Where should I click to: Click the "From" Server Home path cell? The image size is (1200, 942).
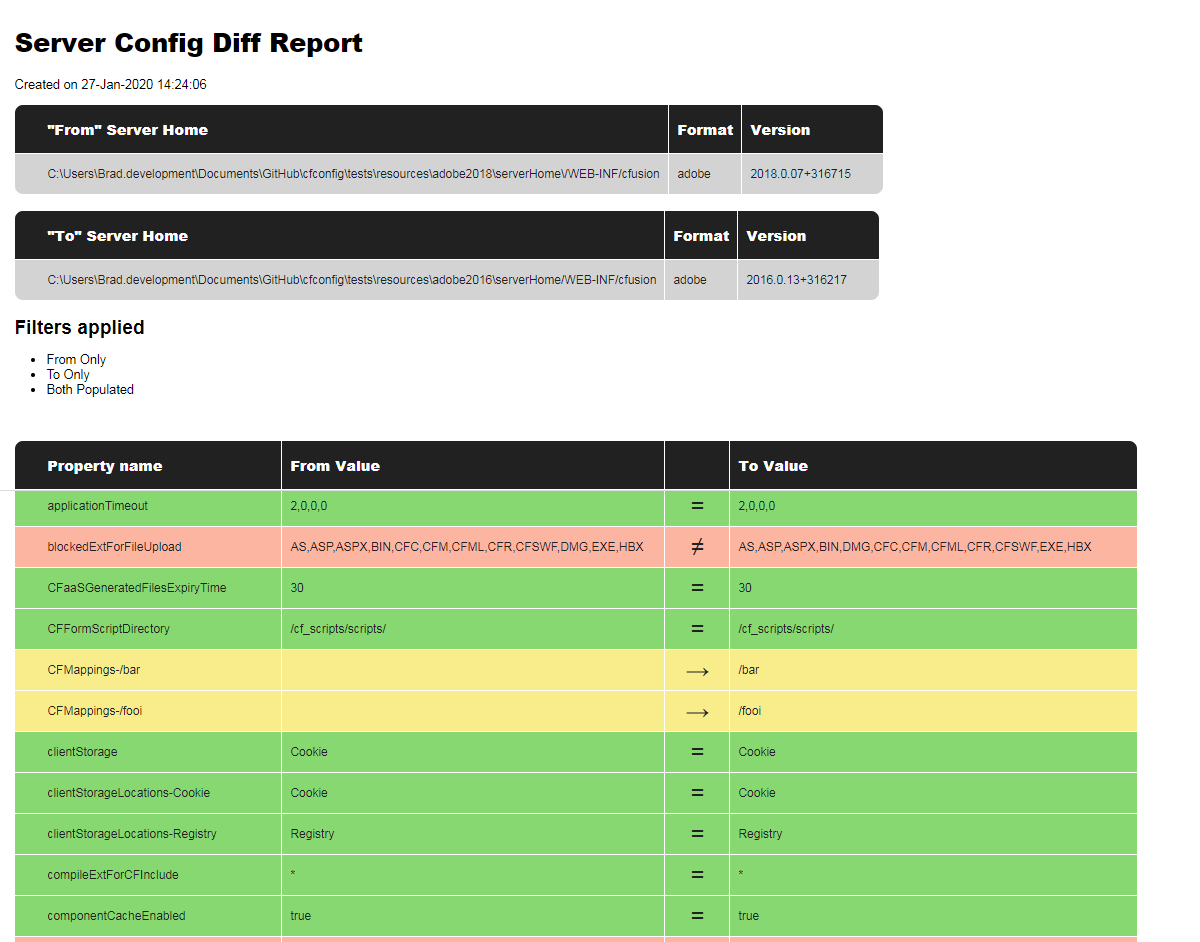click(353, 174)
